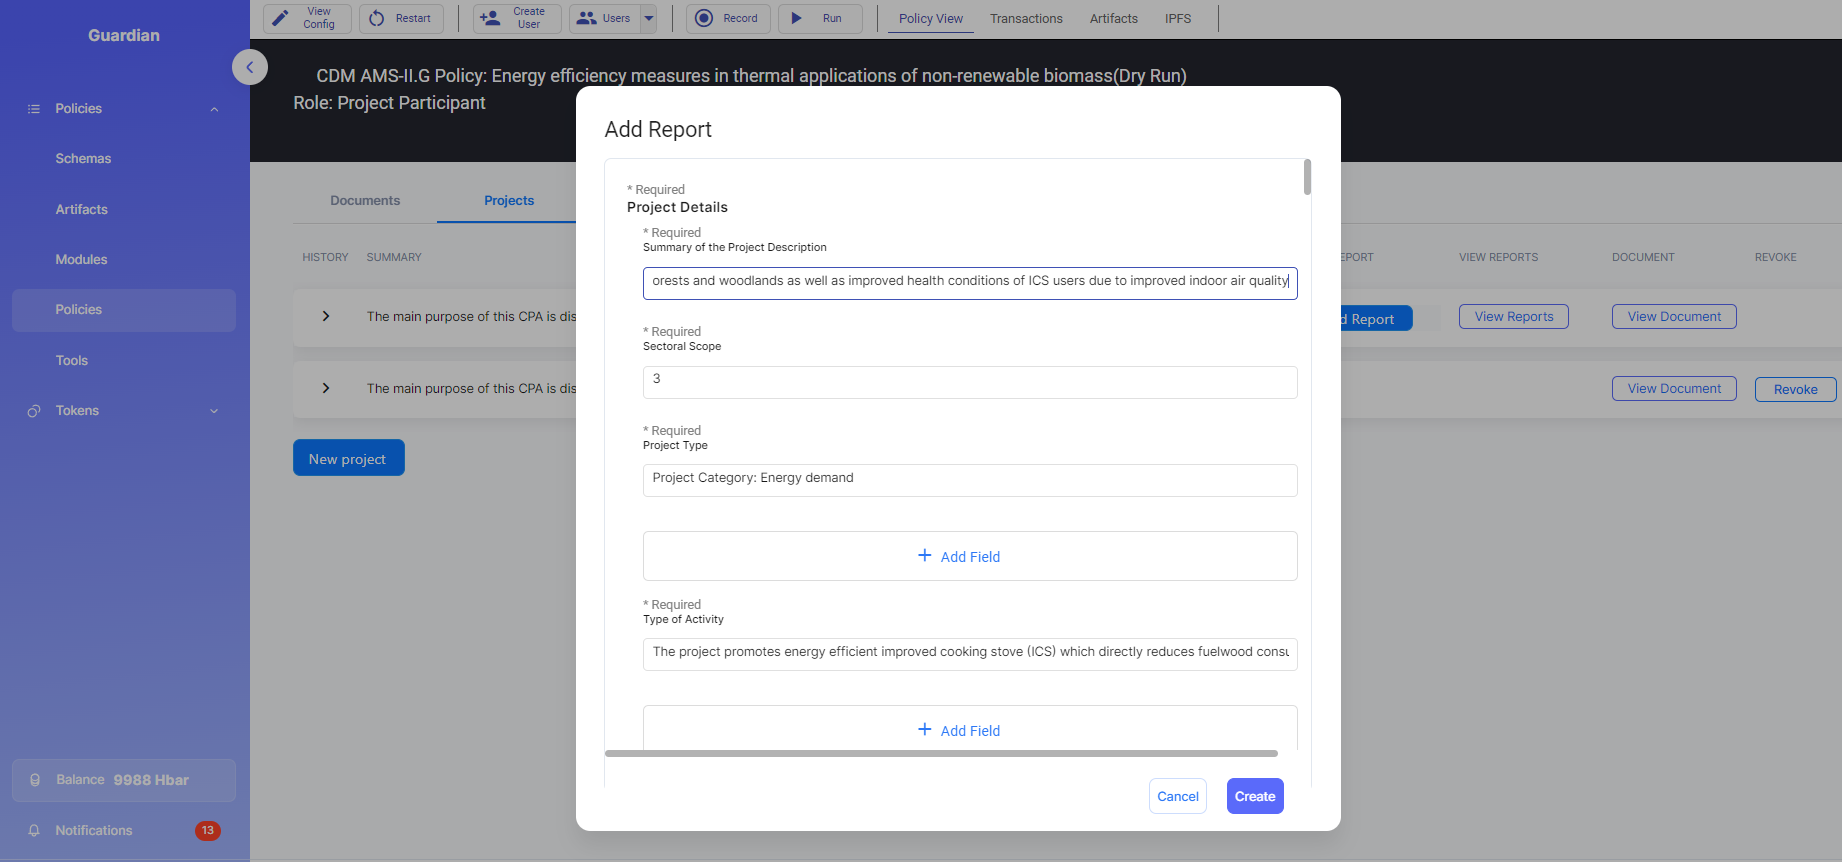Click the View Config pencil icon

(281, 18)
